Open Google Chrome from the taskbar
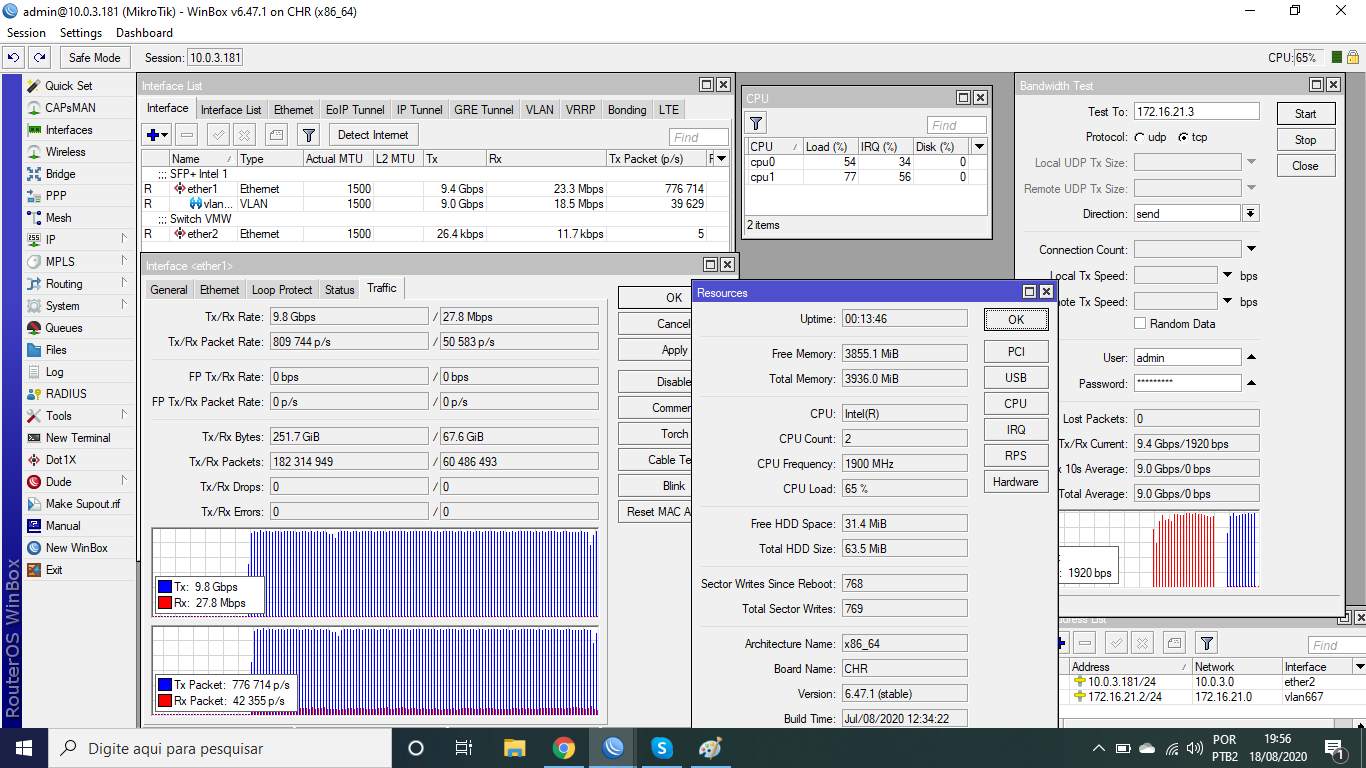The width and height of the screenshot is (1366, 768). click(x=563, y=748)
